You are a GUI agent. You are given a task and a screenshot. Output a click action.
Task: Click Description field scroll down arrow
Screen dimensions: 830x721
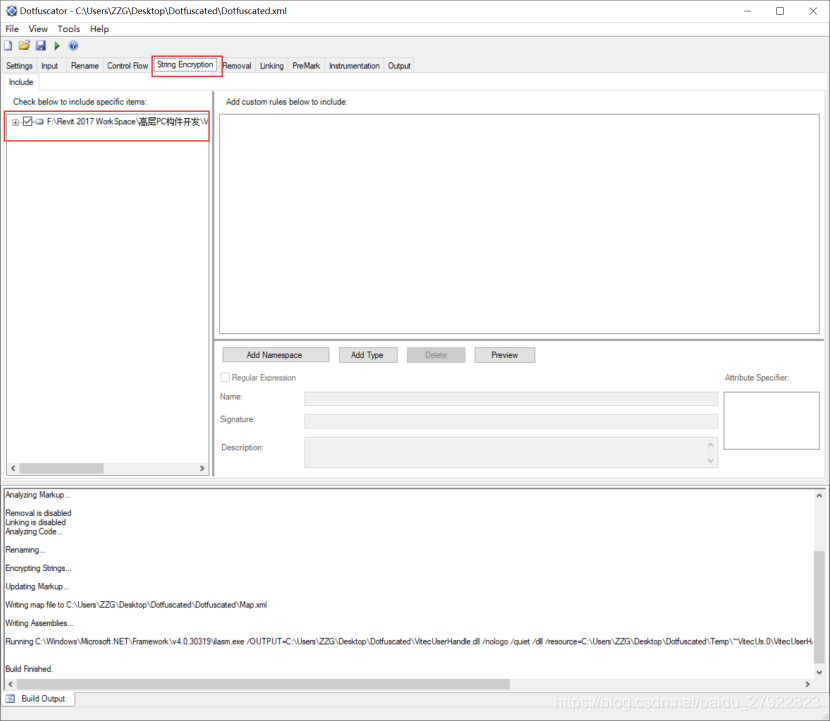[x=711, y=461]
